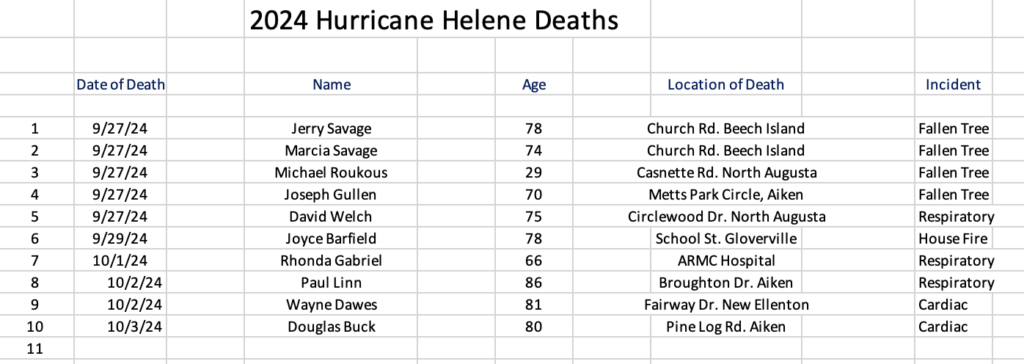Select the date cell 10/3/24
Viewport: 1024px width, 364px height.
pos(121,327)
